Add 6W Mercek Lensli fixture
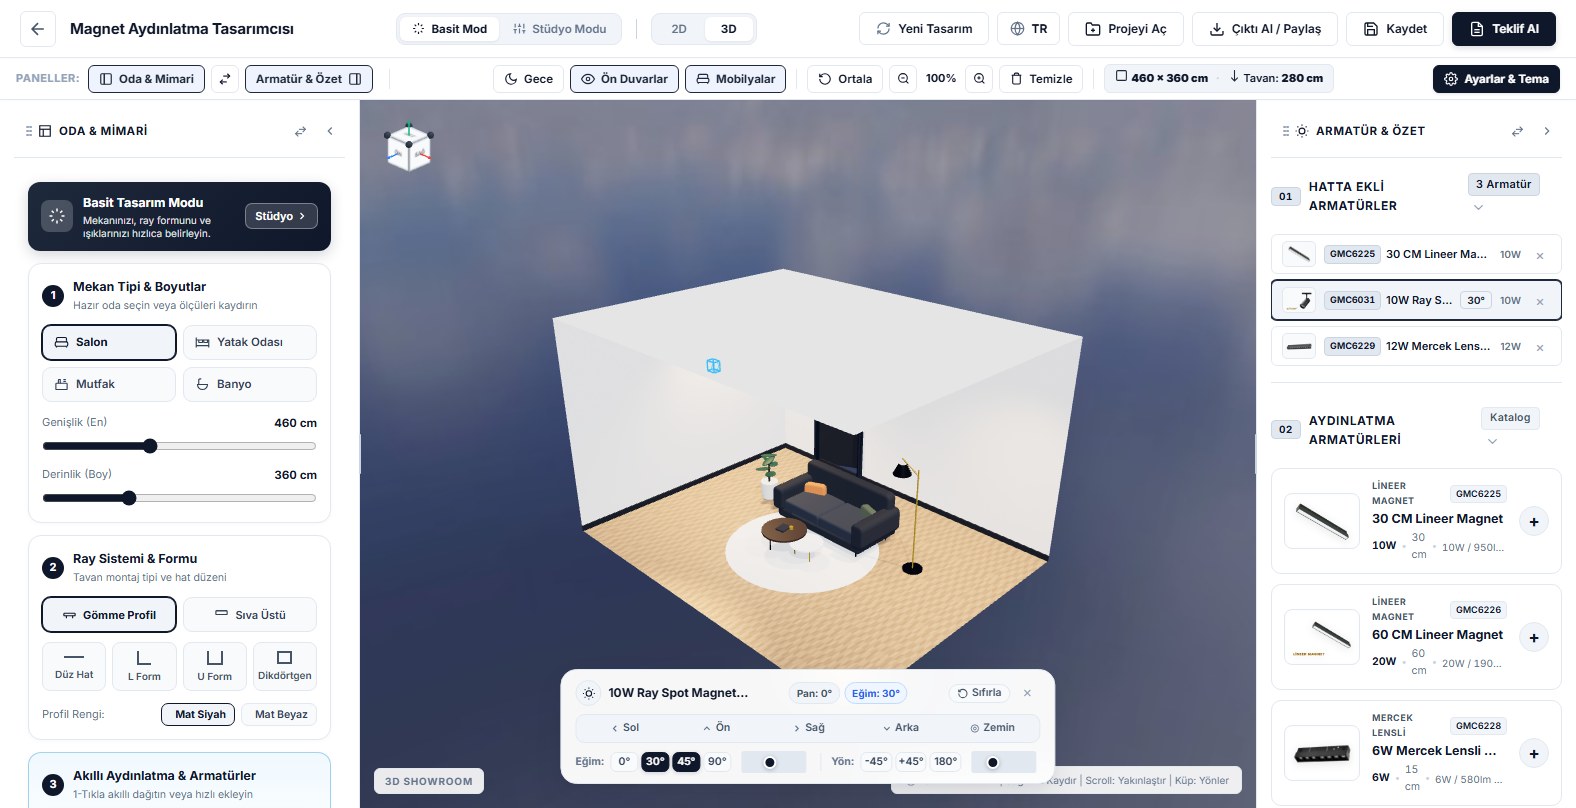Screen dimensions: 1576x808 coord(1534,754)
